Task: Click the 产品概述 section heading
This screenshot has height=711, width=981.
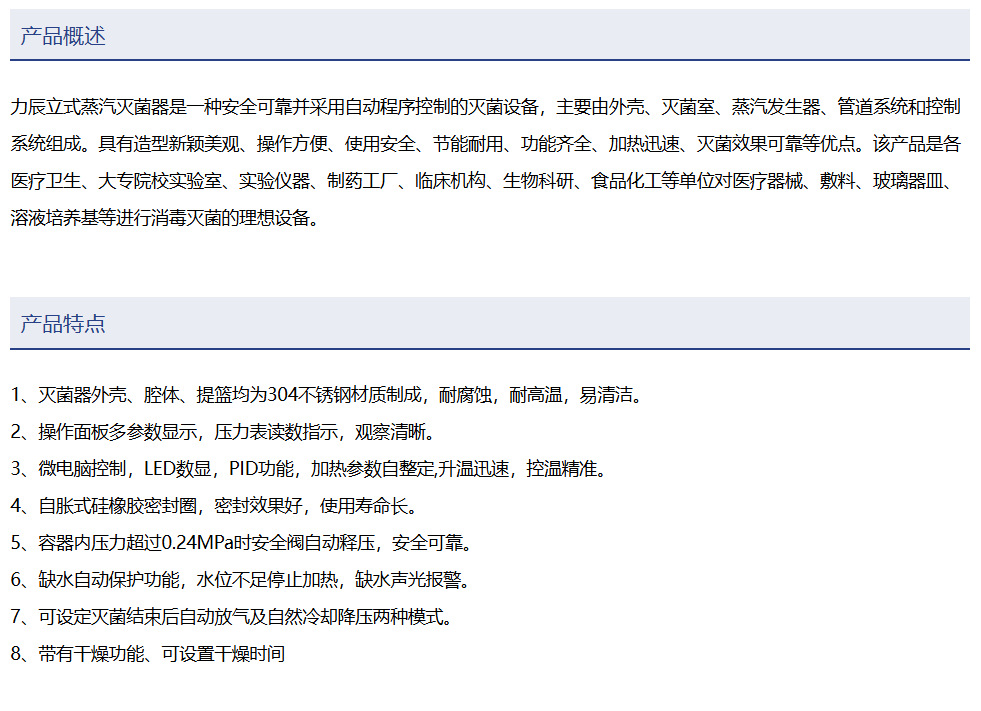Action: (x=63, y=36)
